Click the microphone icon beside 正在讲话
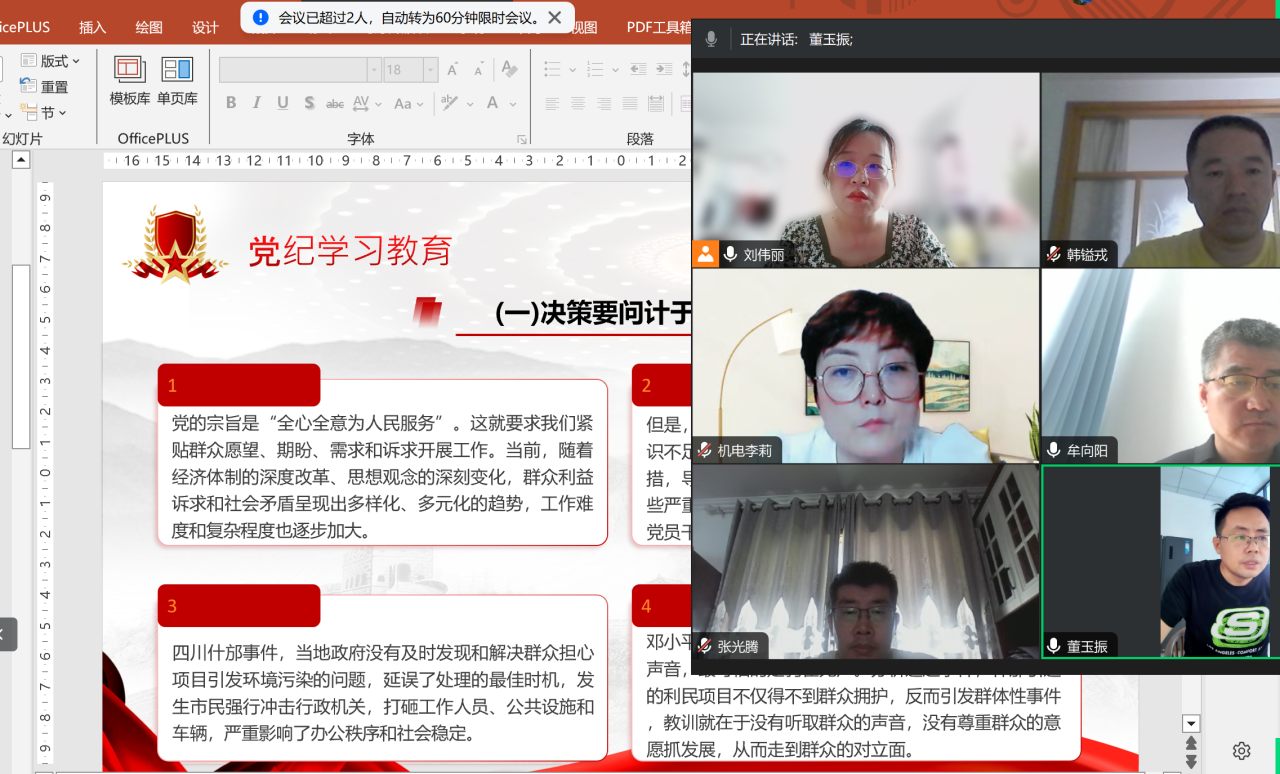The height and width of the screenshot is (774, 1280). [x=711, y=39]
